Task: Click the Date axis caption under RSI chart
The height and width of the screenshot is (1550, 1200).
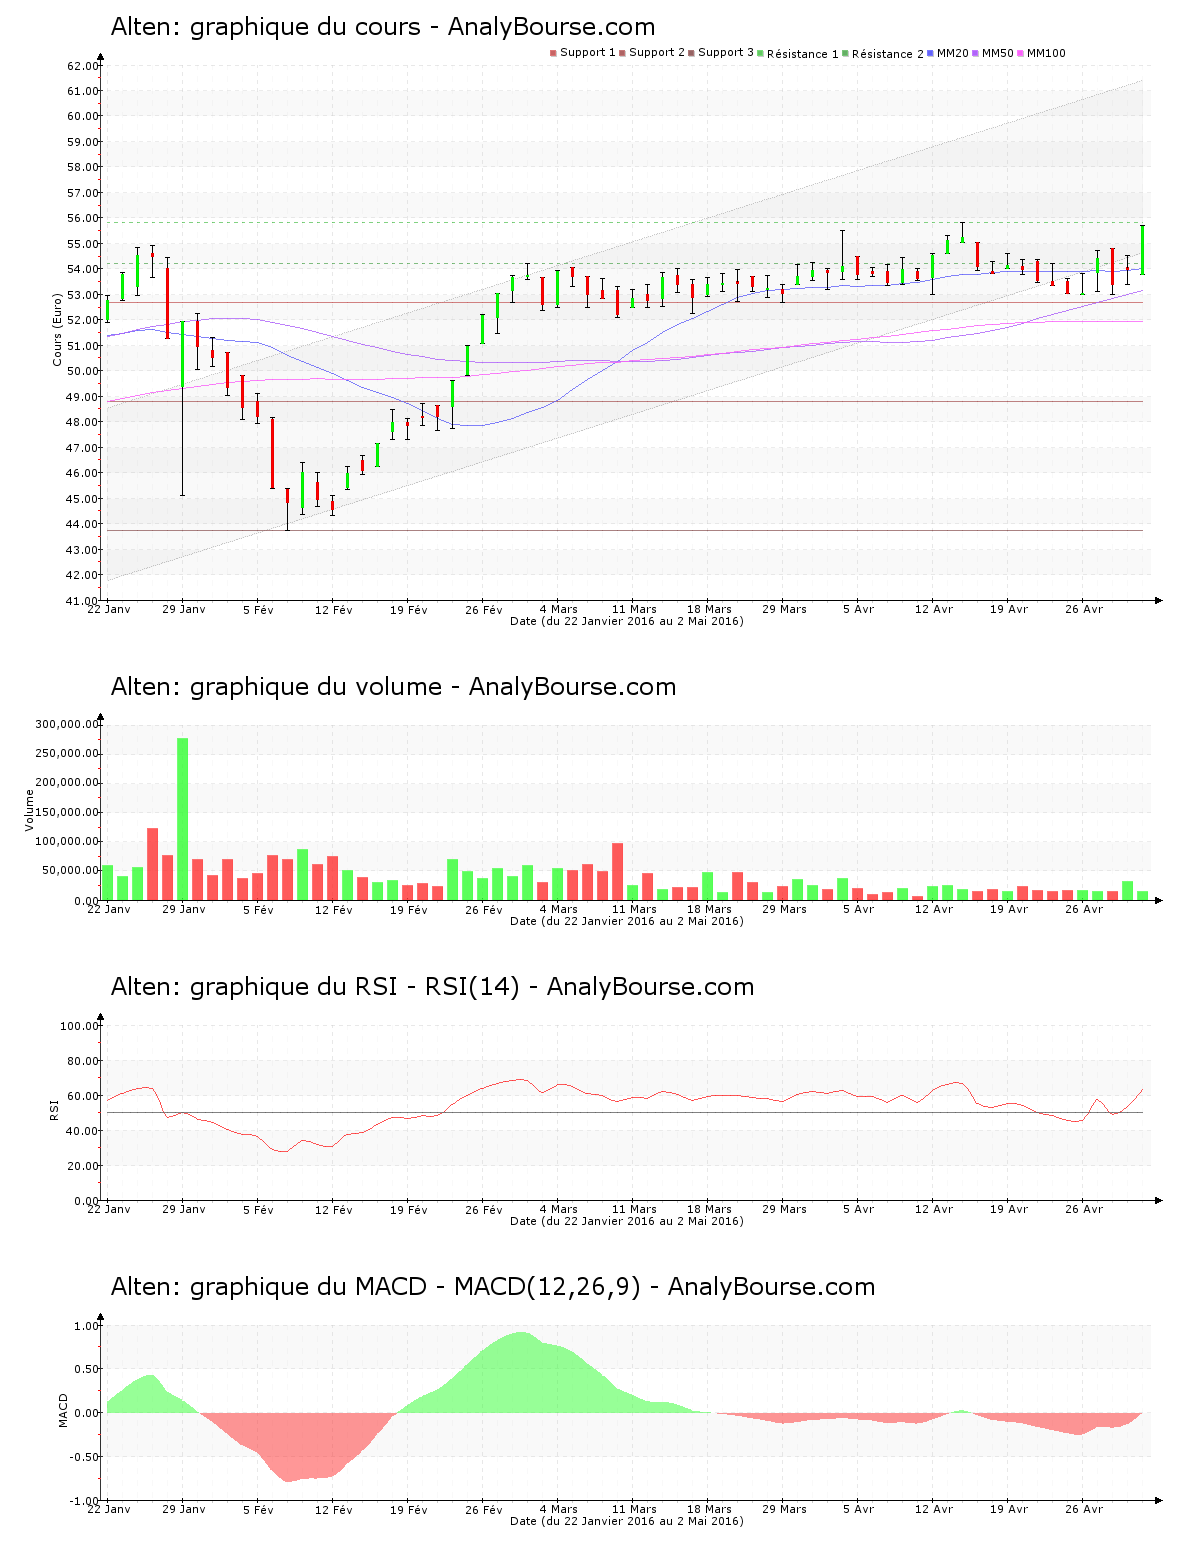Action: click(x=627, y=1221)
